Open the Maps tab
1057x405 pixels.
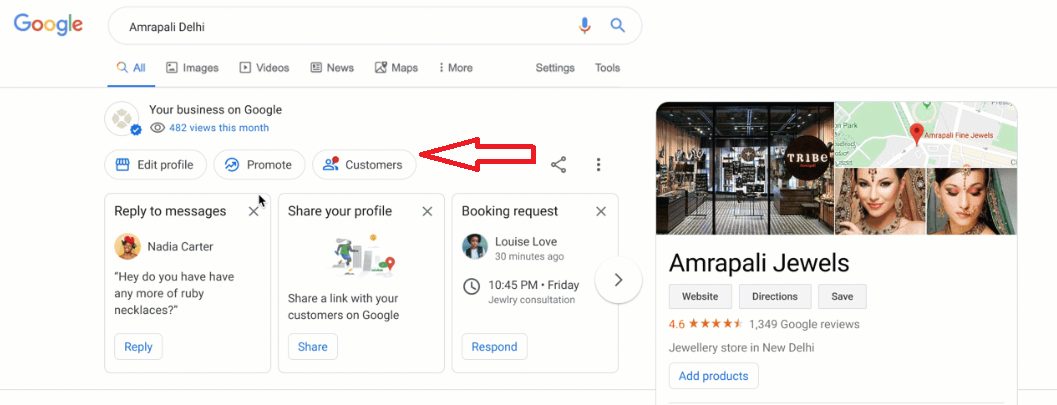pyautogui.click(x=396, y=67)
